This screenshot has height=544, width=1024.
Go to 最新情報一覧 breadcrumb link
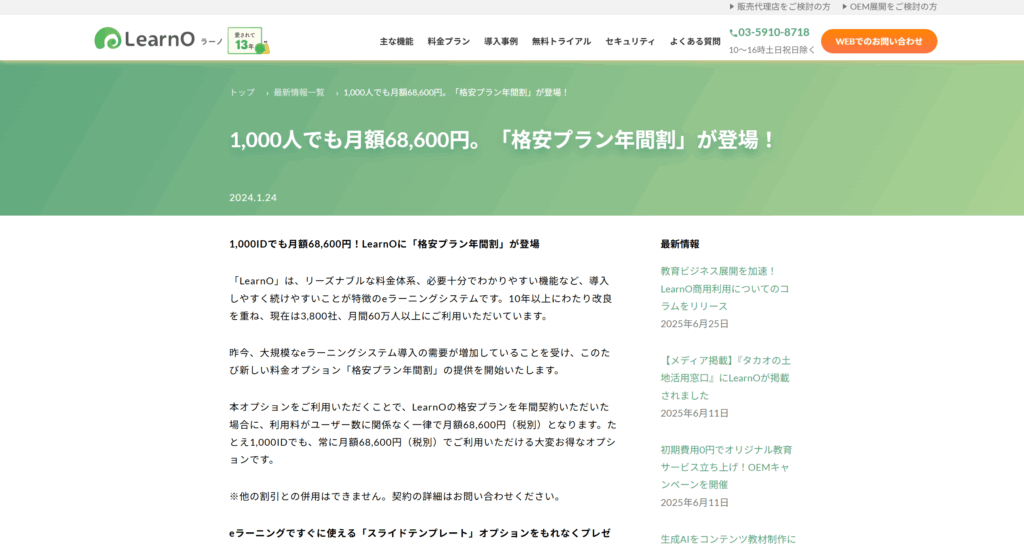pos(299,92)
